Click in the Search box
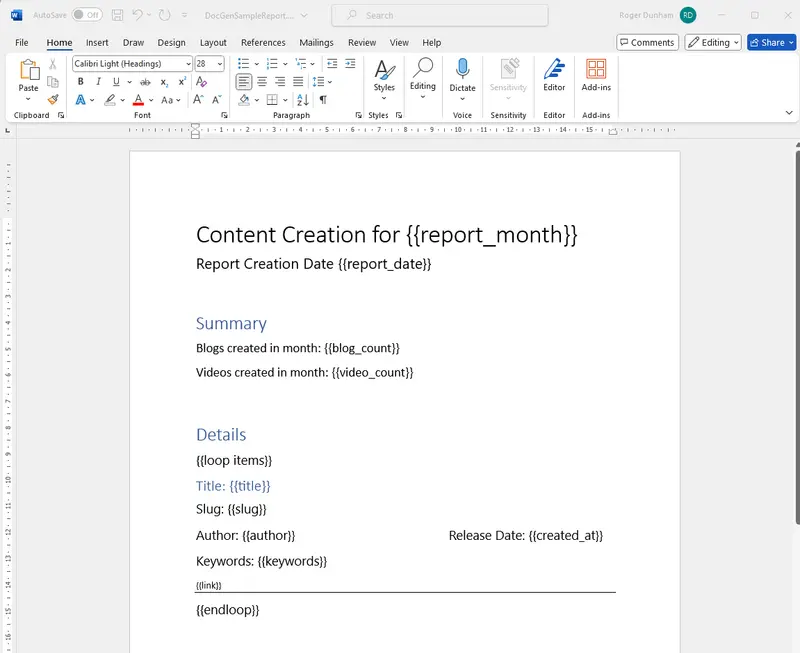Screen dimensions: 800x653 click(x=440, y=15)
